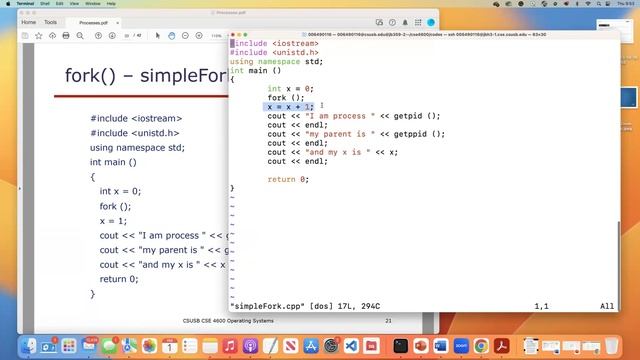
Task: Click 'int x = 0;' in the PDF slide
Action: (120, 191)
